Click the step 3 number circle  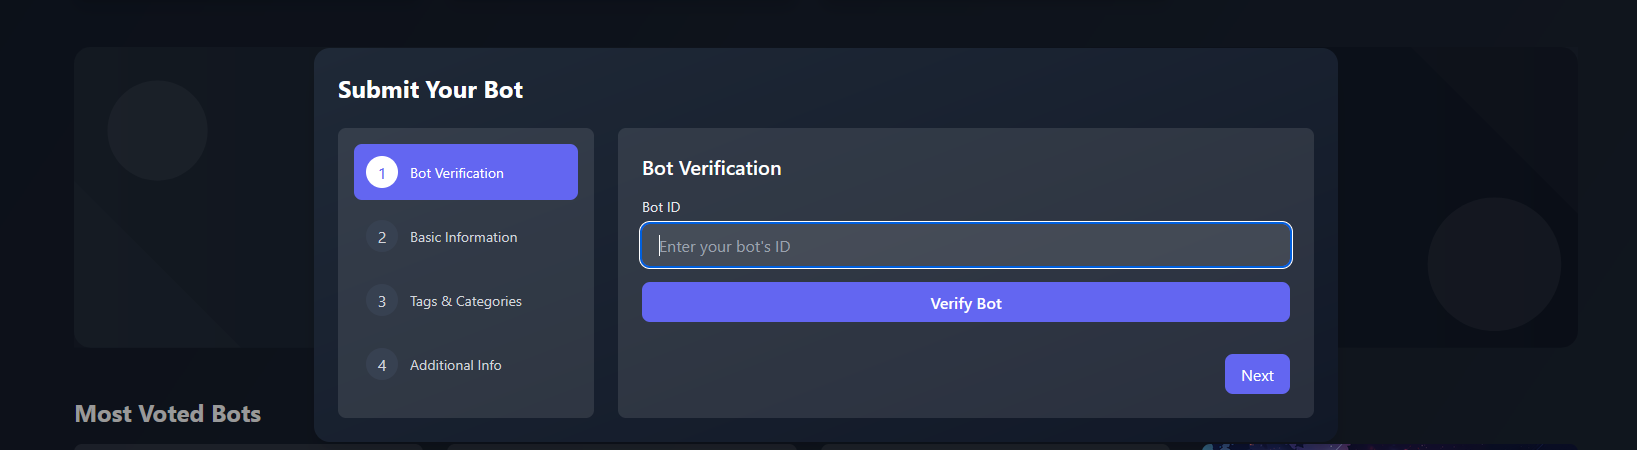point(382,301)
